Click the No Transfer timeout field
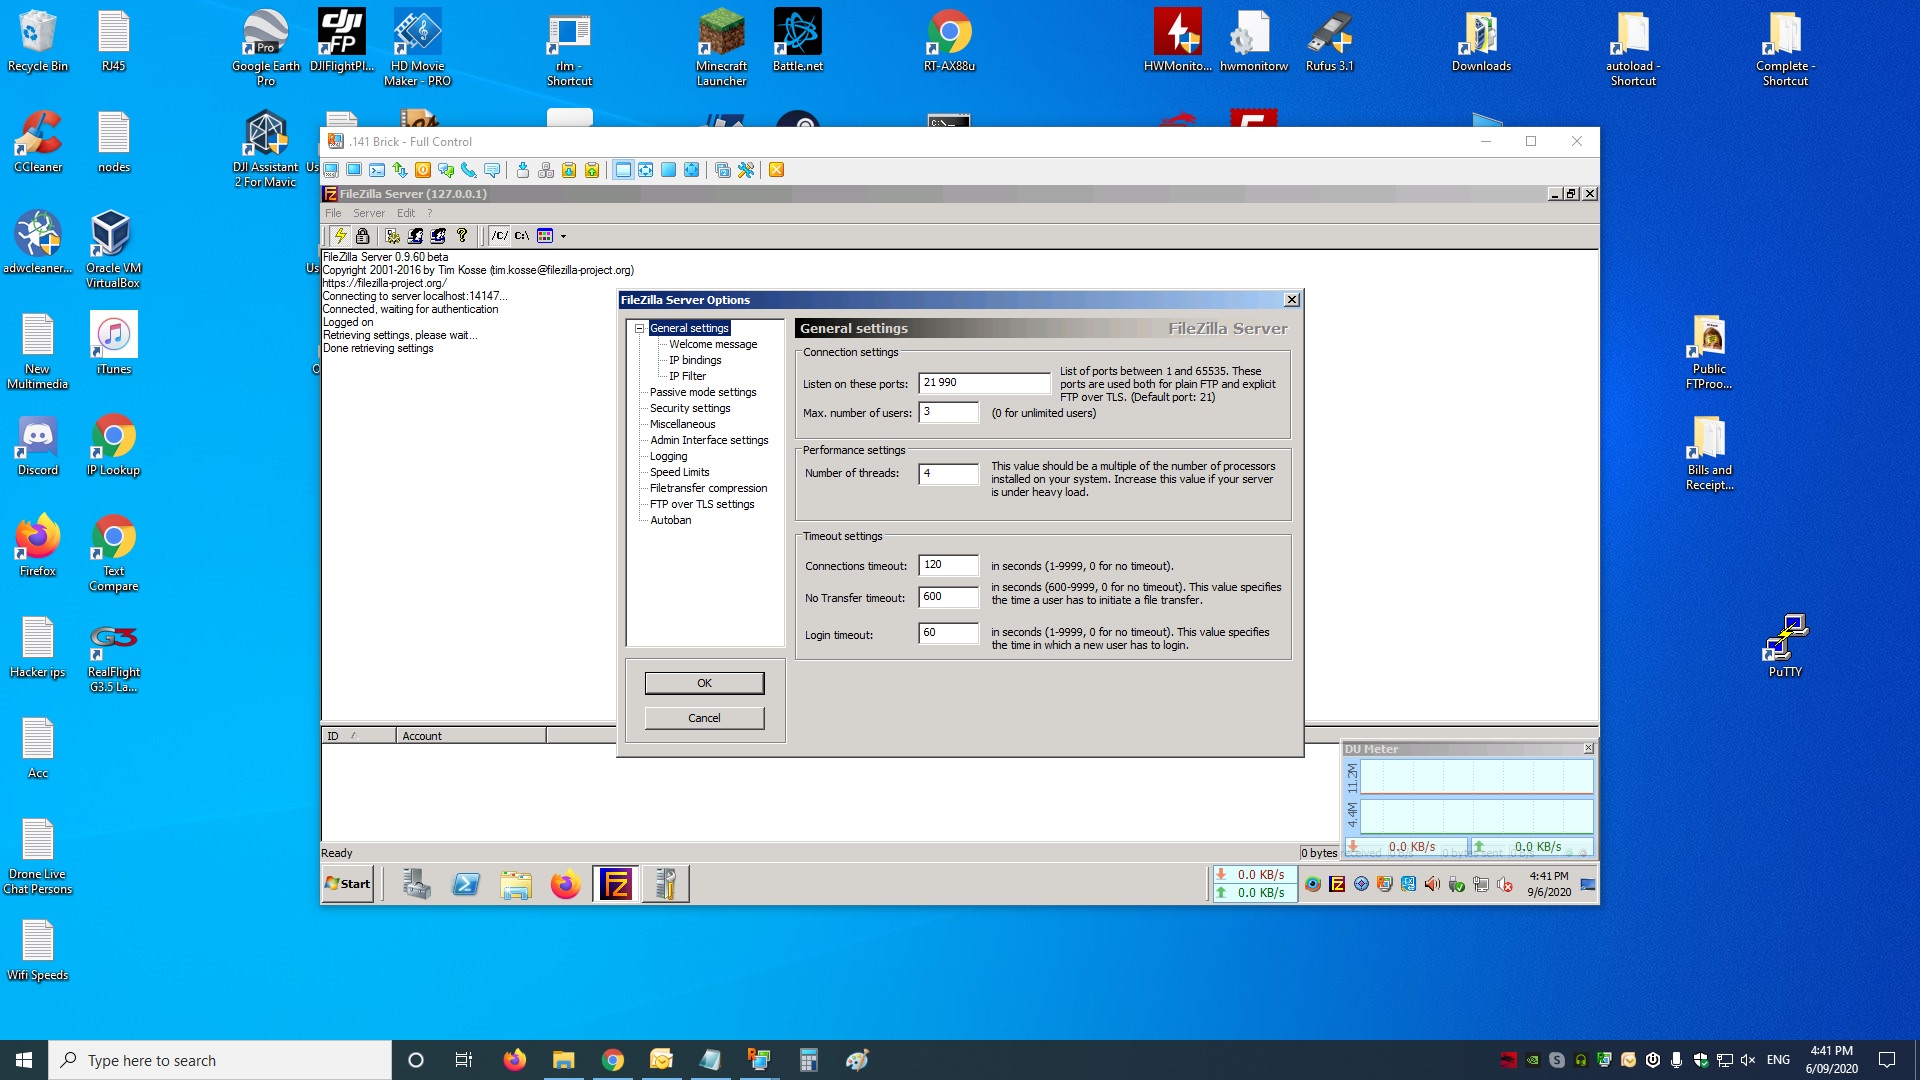This screenshot has height=1080, width=1920. tap(948, 597)
